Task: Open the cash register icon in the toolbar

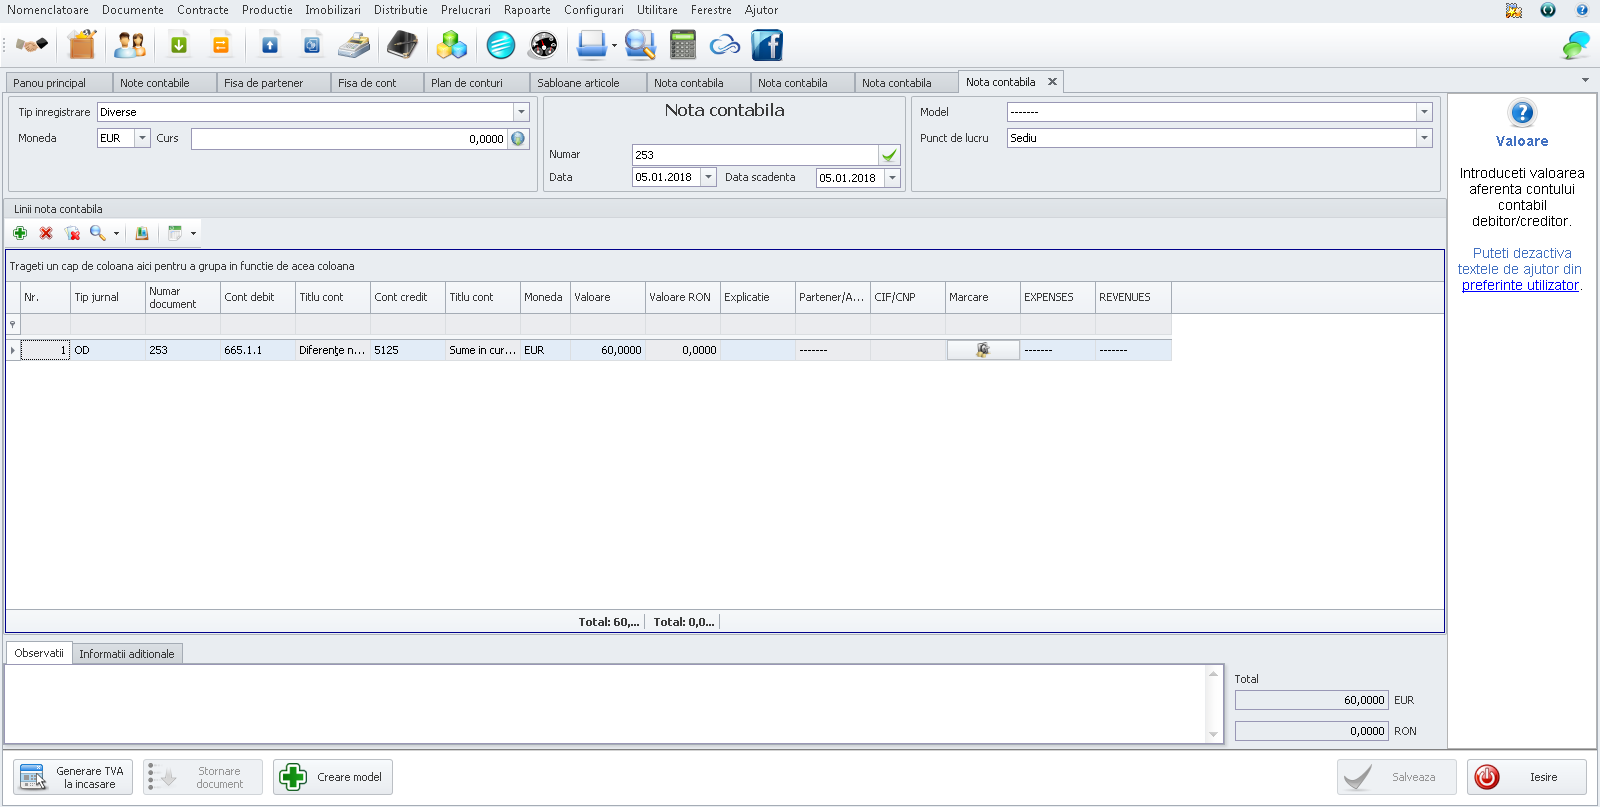Action: [x=353, y=45]
